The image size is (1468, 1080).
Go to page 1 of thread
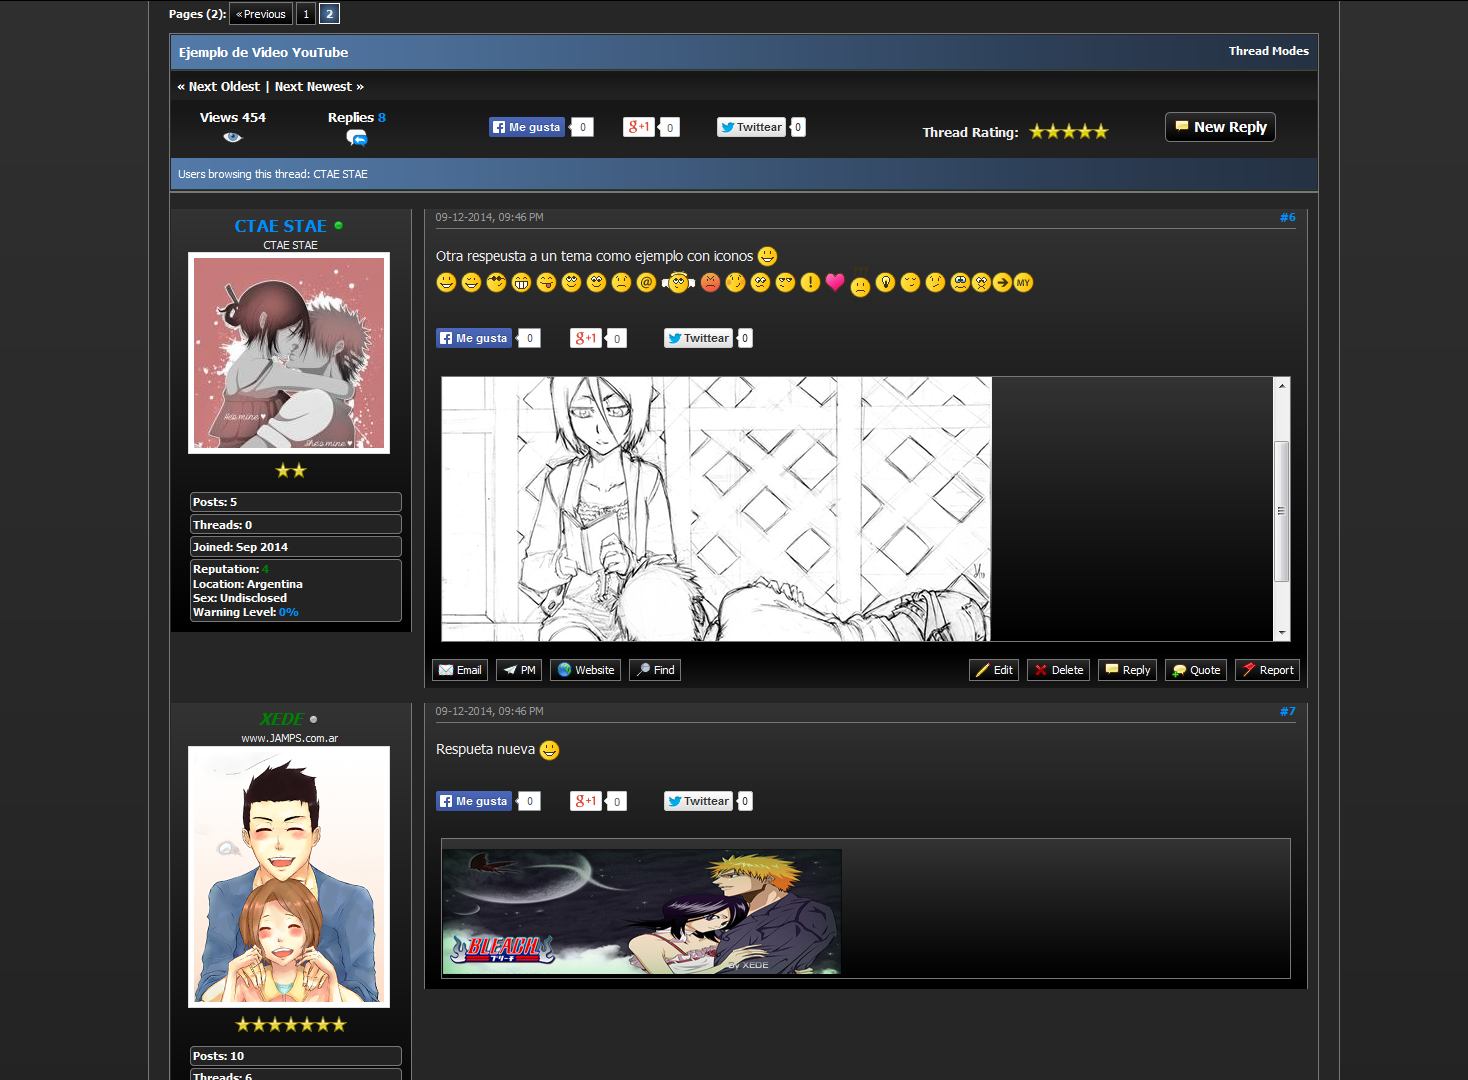point(306,14)
